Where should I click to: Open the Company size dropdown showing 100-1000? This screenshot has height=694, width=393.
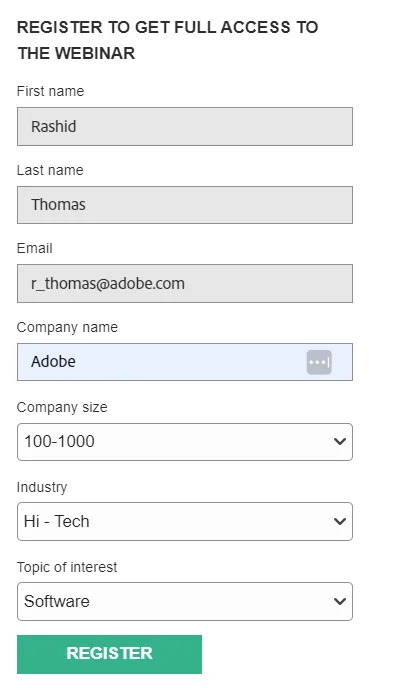point(185,442)
